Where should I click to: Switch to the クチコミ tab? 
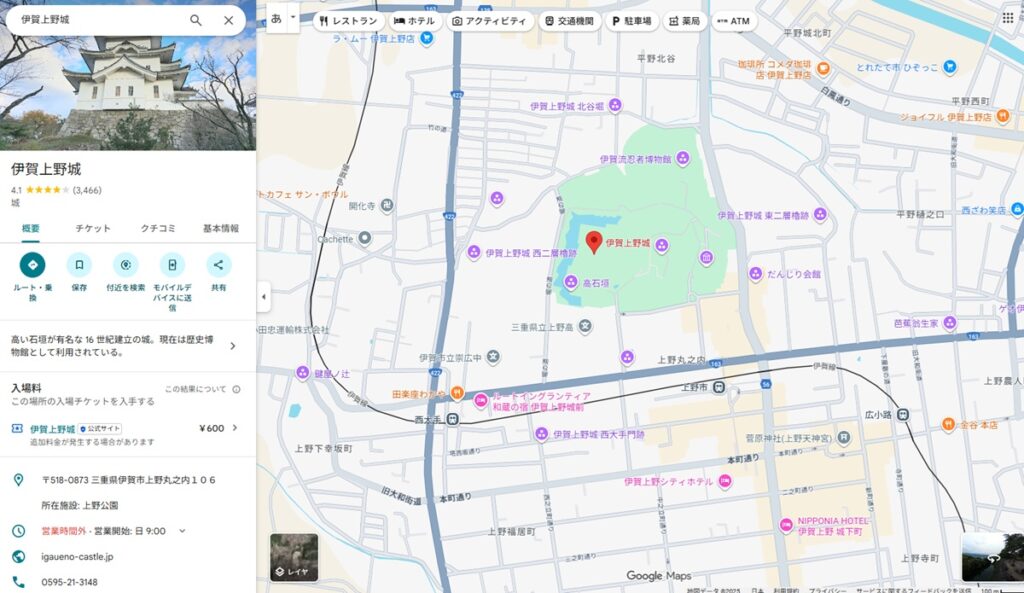159,228
